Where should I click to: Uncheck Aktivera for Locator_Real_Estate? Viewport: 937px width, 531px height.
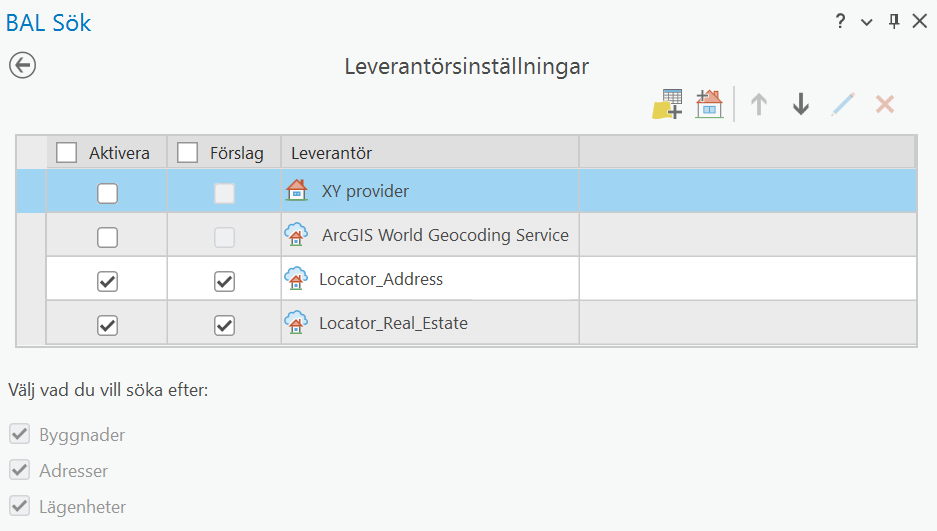(x=107, y=325)
